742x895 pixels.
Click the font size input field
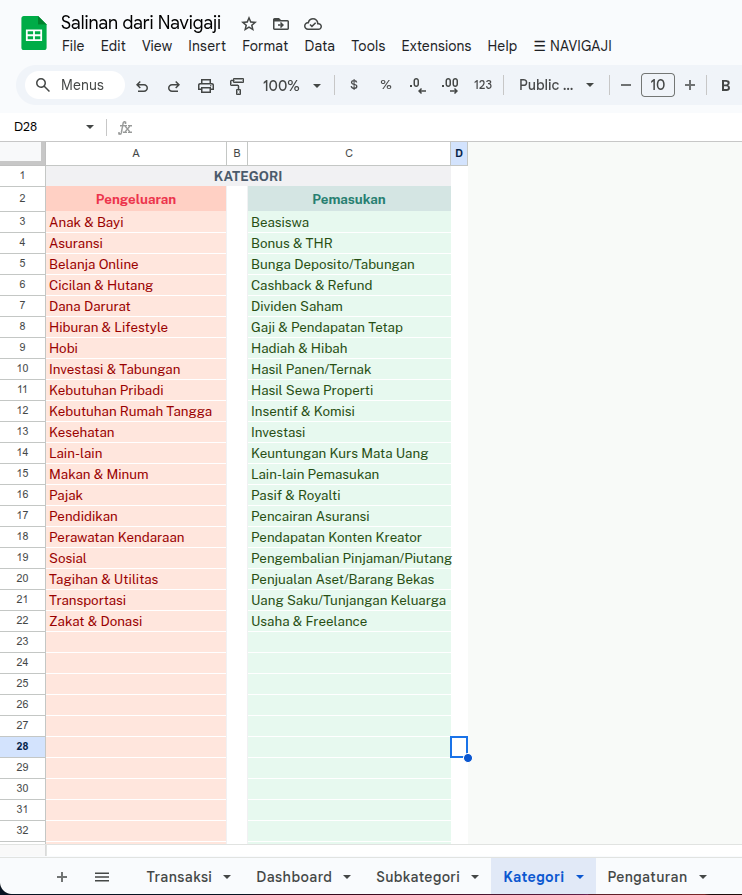tap(657, 86)
